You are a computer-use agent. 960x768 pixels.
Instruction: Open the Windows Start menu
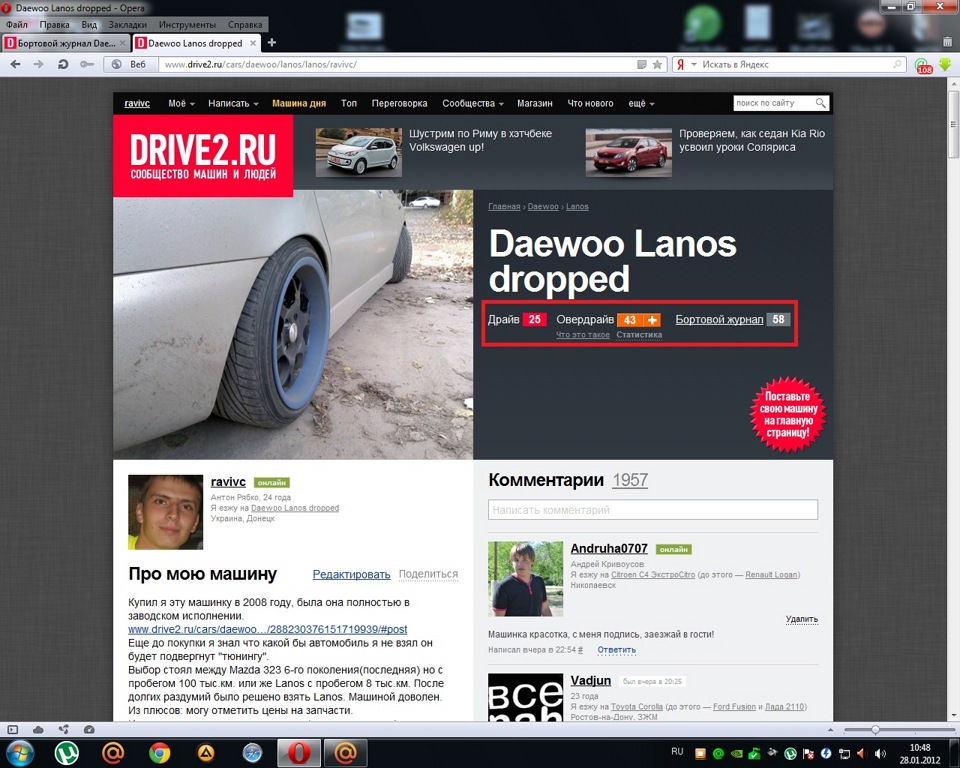pos(20,753)
